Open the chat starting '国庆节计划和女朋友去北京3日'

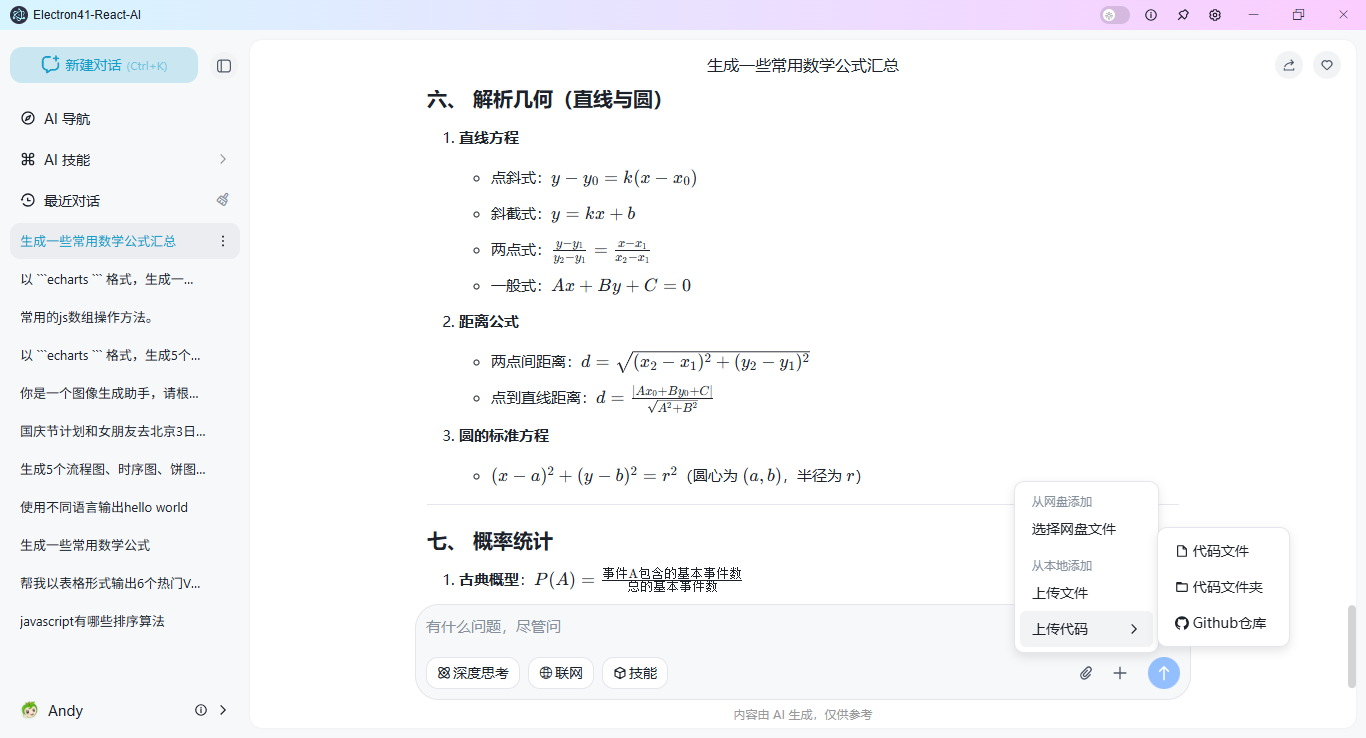[x=125, y=431]
